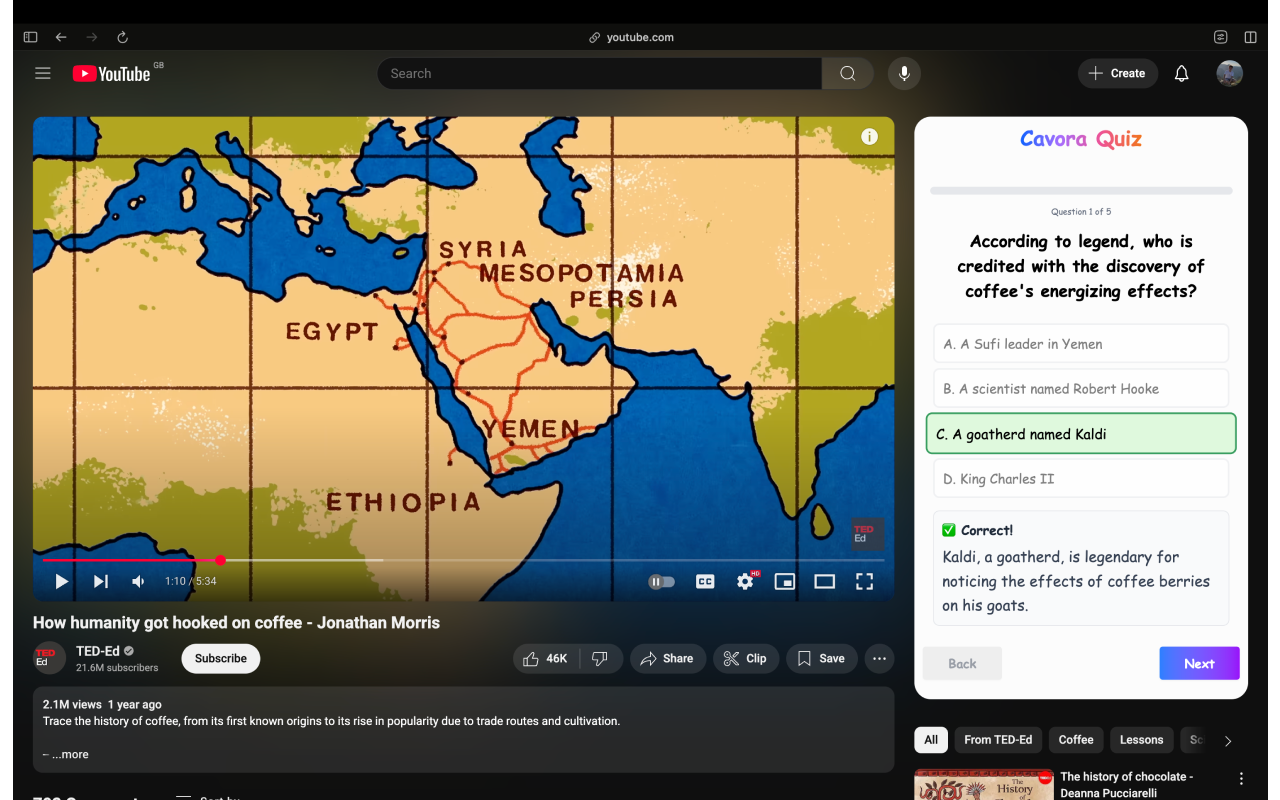Subscribe to the TED-Ed channel

221,658
